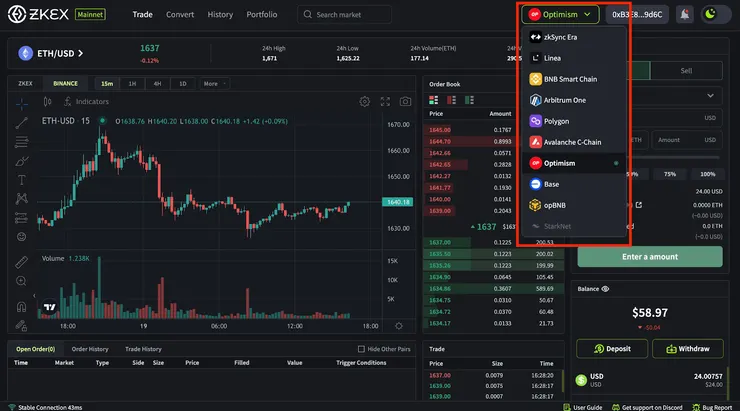Toggle the dark mode moon switch
Image resolution: width=740 pixels, height=411 pixels.
tap(715, 15)
